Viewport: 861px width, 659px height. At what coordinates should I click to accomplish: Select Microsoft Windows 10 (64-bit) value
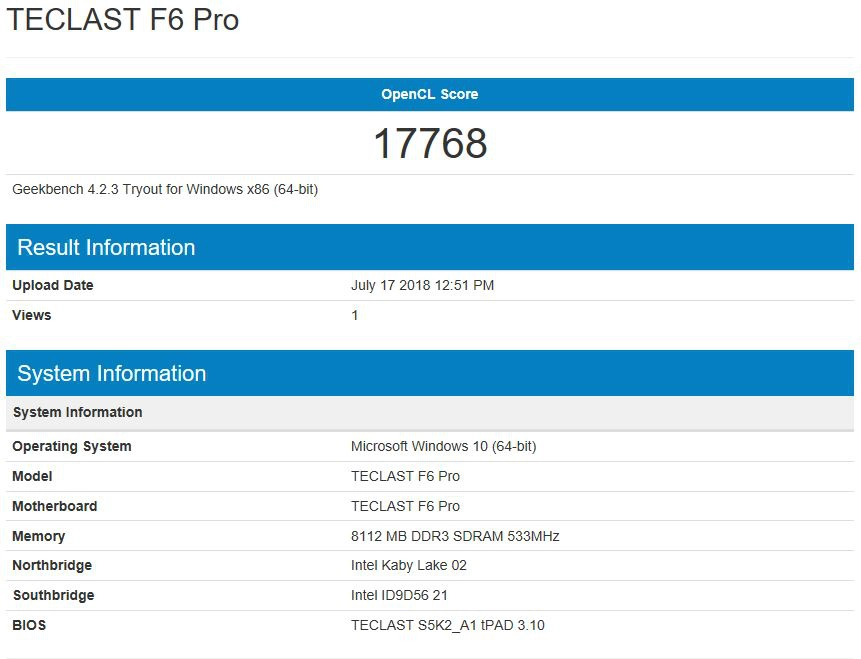444,446
